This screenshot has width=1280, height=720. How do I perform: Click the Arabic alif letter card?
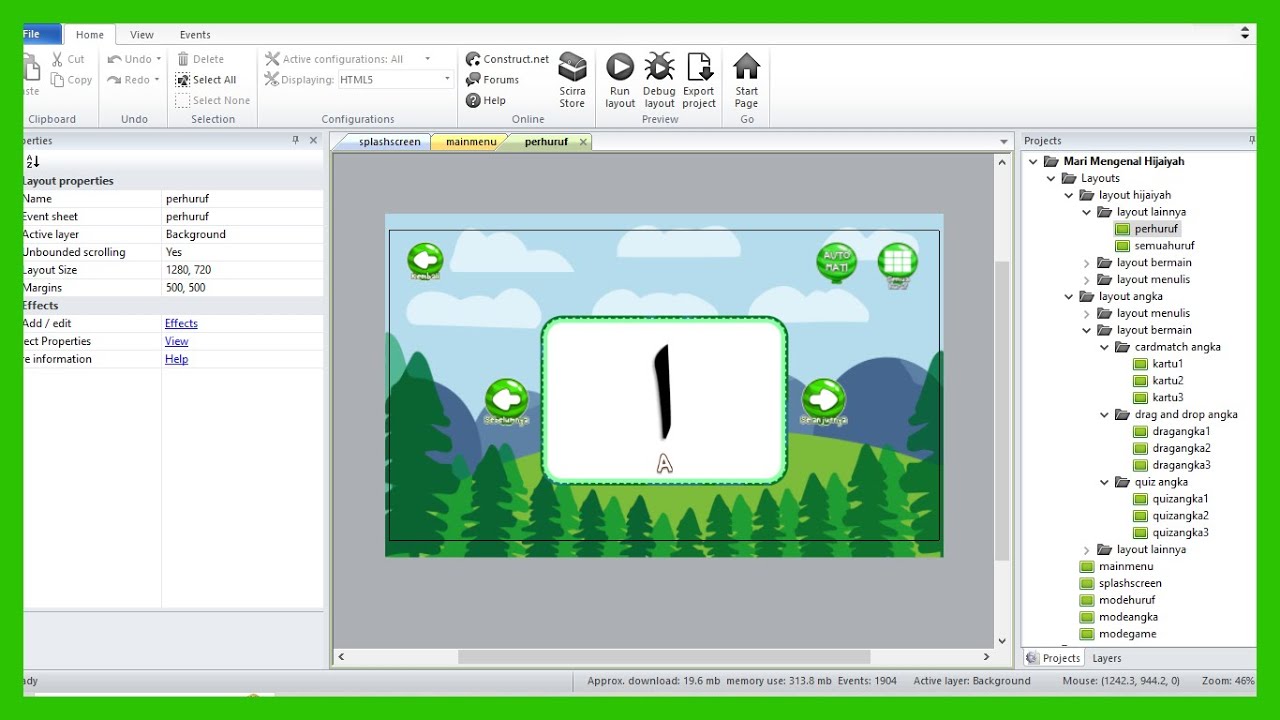click(664, 400)
